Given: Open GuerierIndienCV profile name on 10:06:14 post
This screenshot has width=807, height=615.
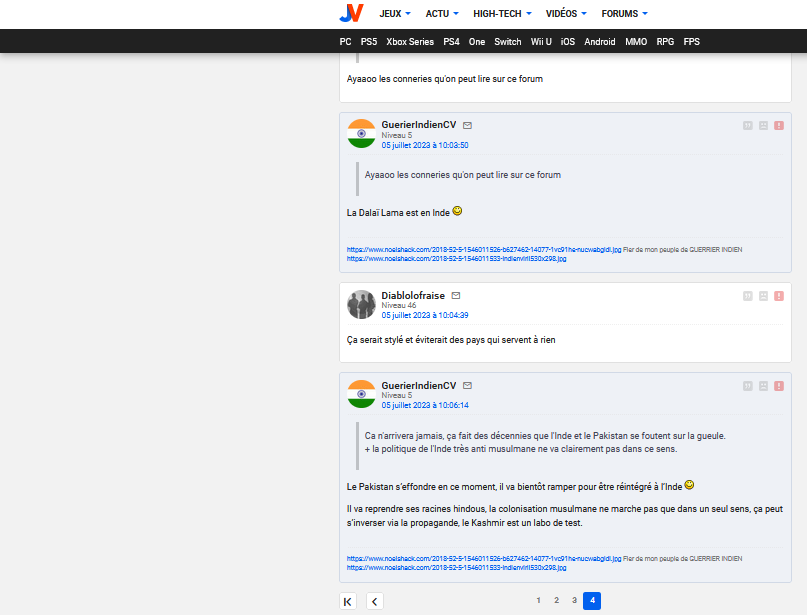Looking at the screenshot, I should [418, 385].
